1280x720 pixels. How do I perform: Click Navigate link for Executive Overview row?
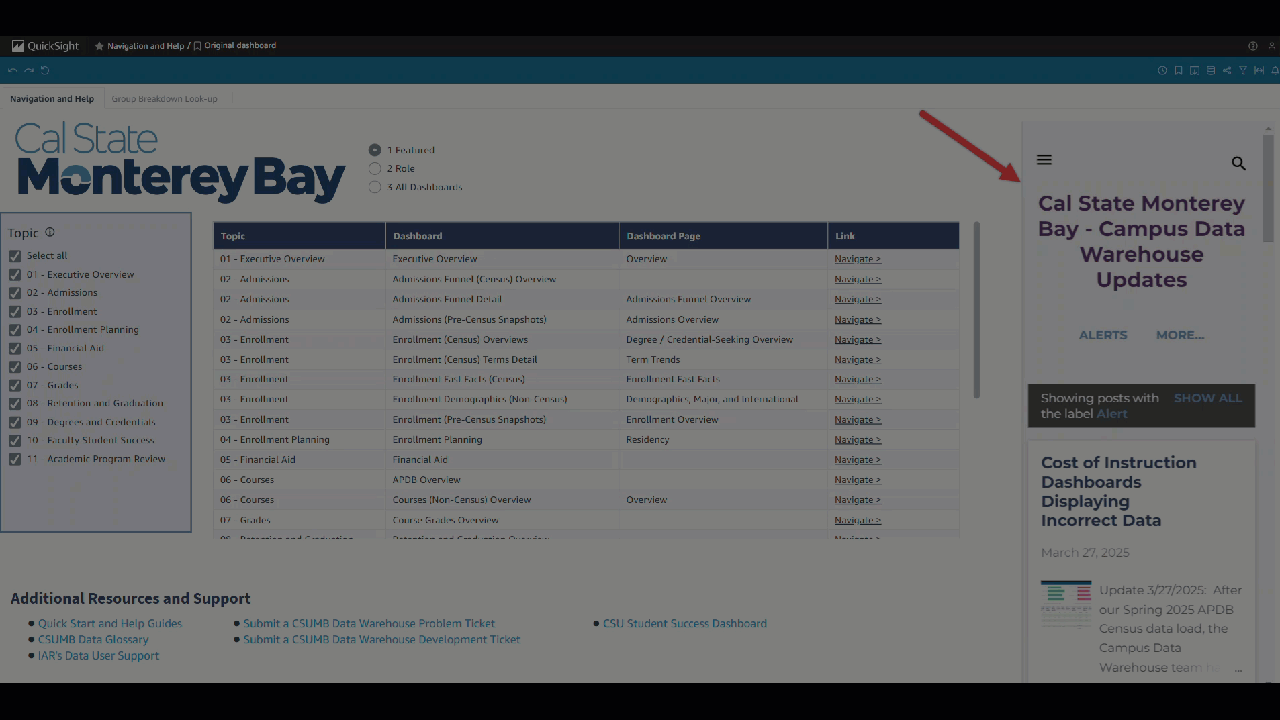(x=858, y=259)
